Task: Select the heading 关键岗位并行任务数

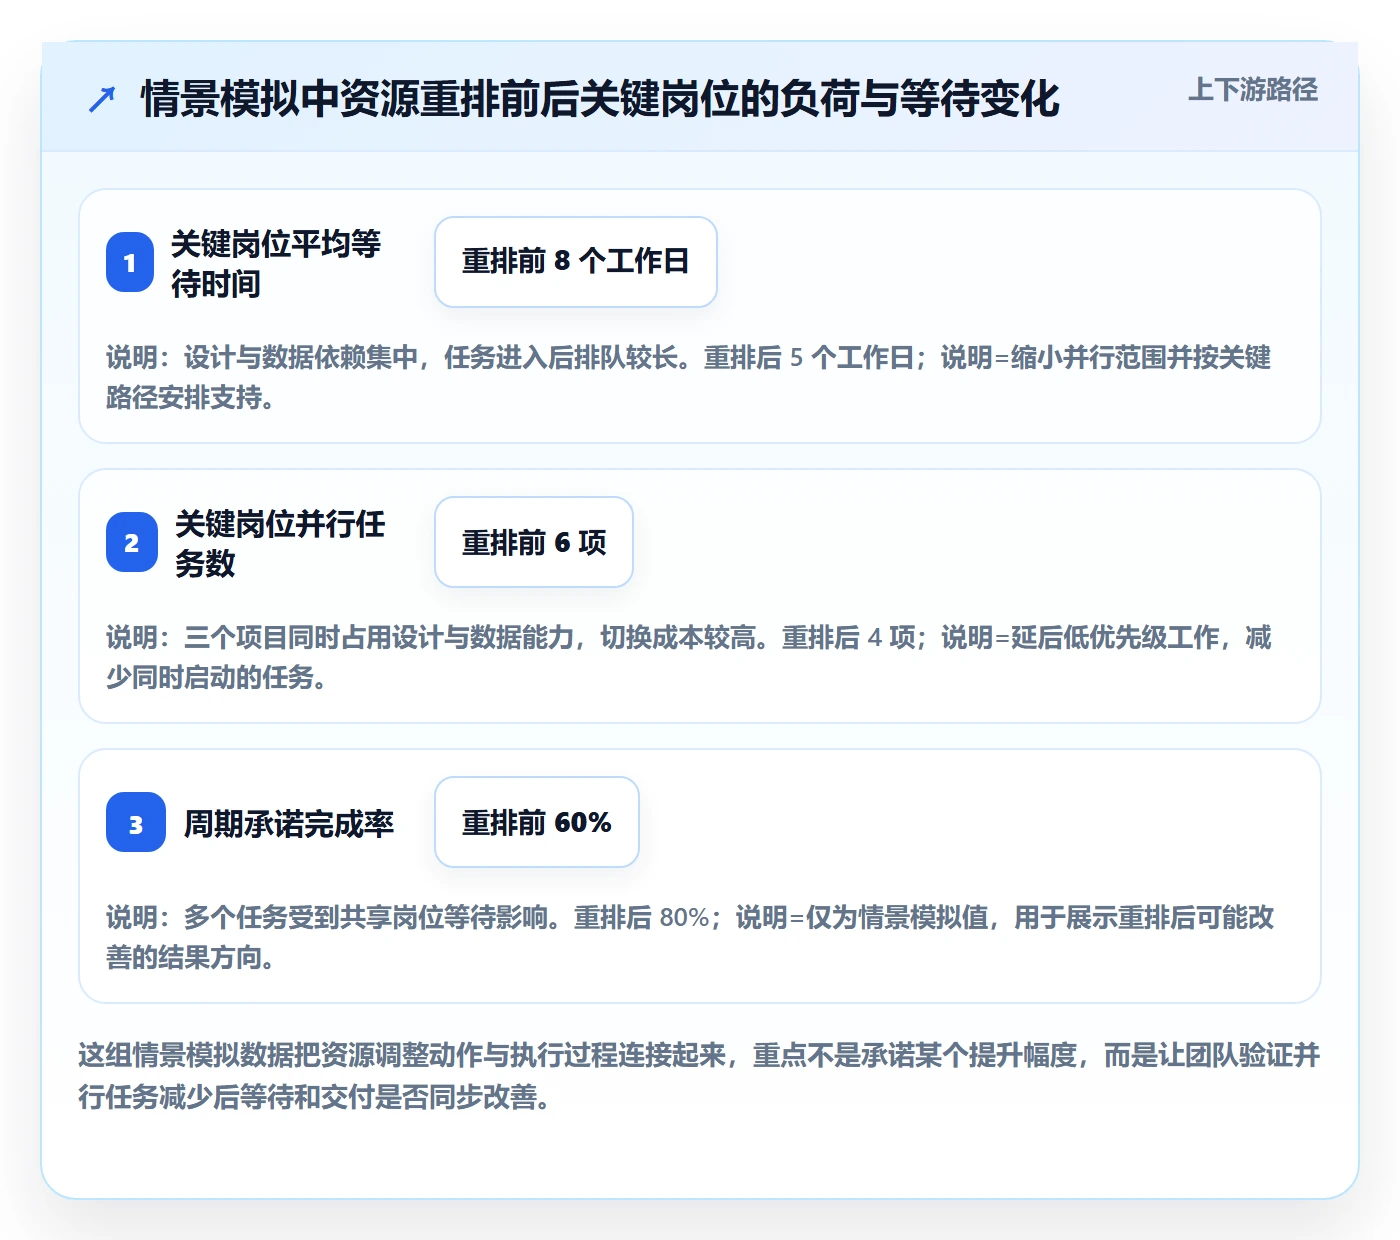Action: pos(280,543)
